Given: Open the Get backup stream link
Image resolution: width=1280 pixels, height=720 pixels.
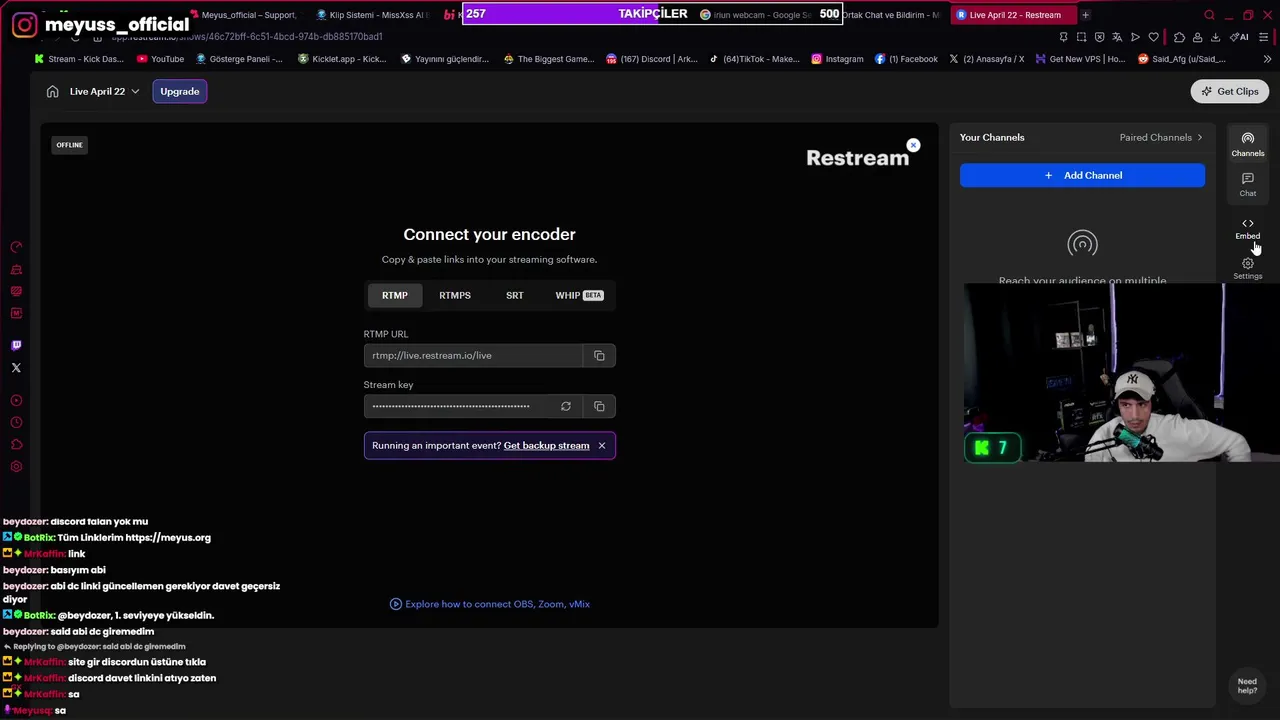Looking at the screenshot, I should [x=546, y=446].
